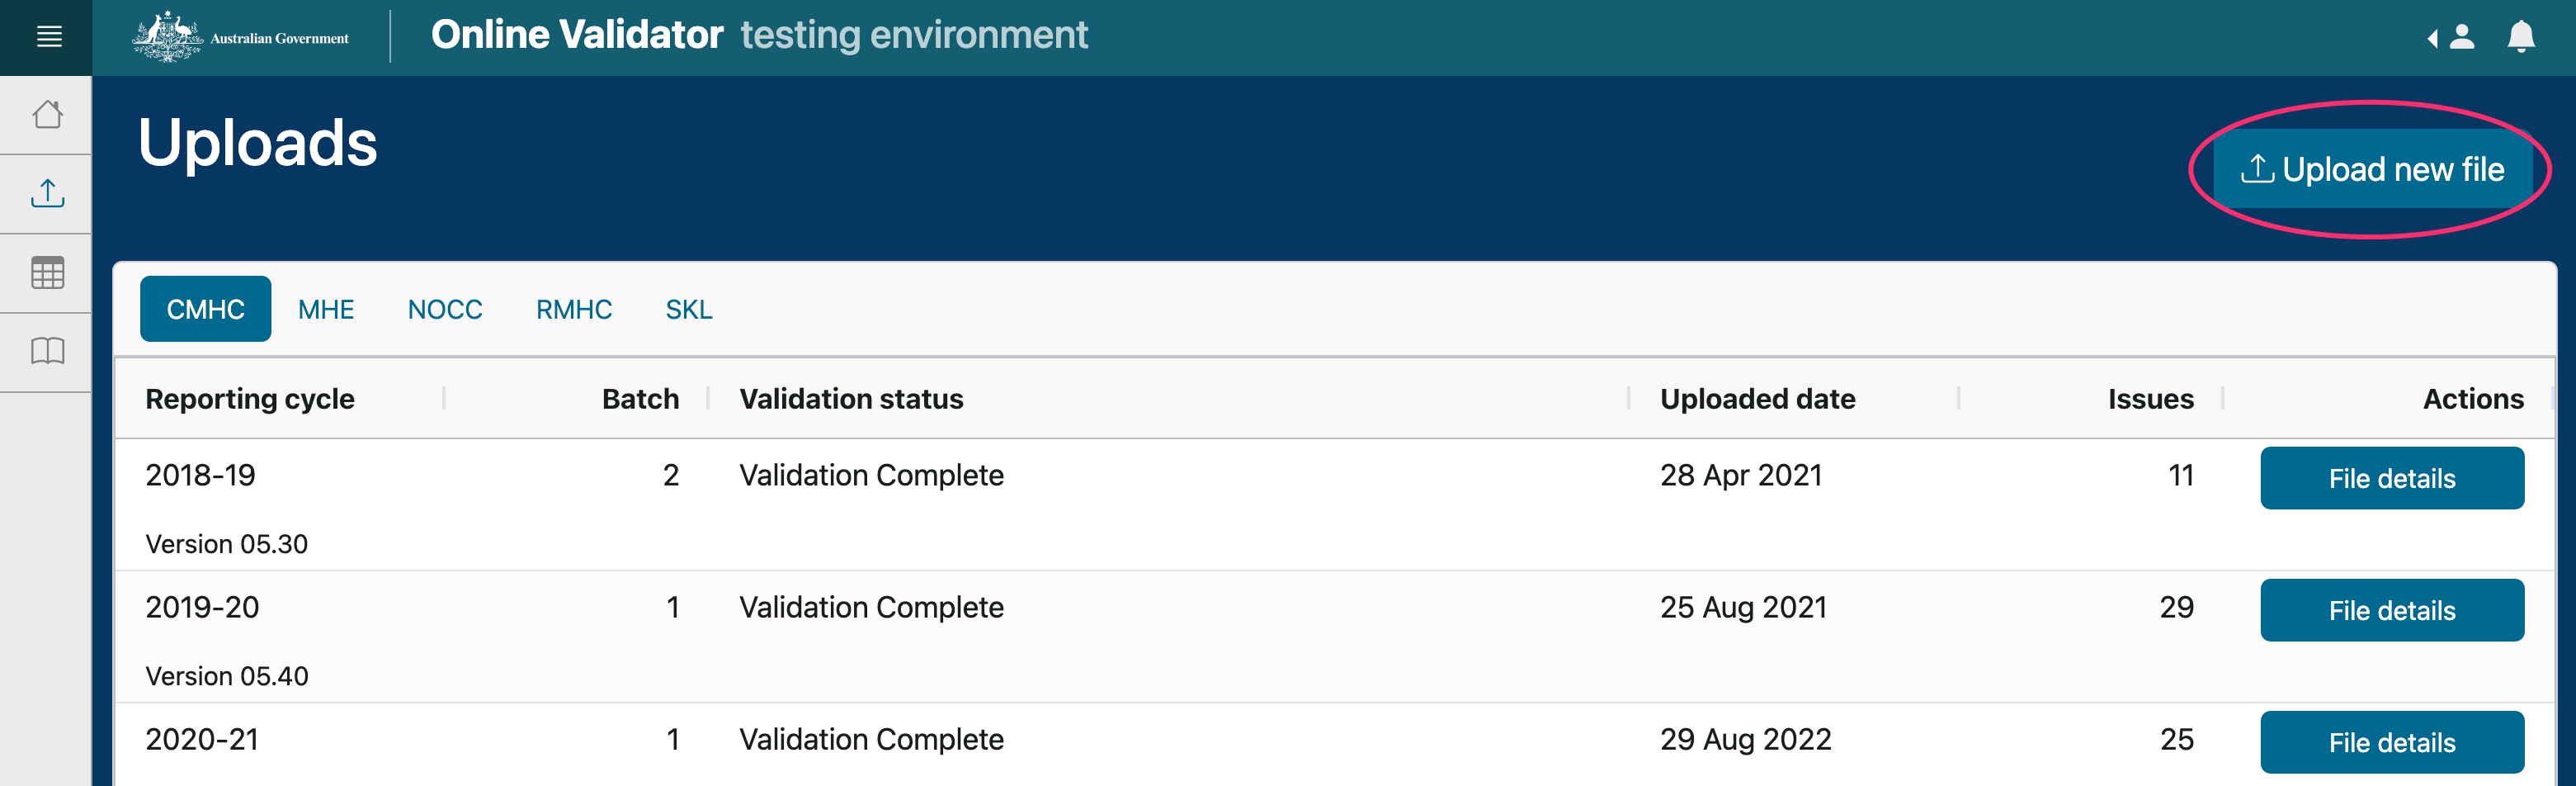Screen dimensions: 2576x786
Task: Open Uploads from sidebar upload icon
Action: [x=47, y=193]
